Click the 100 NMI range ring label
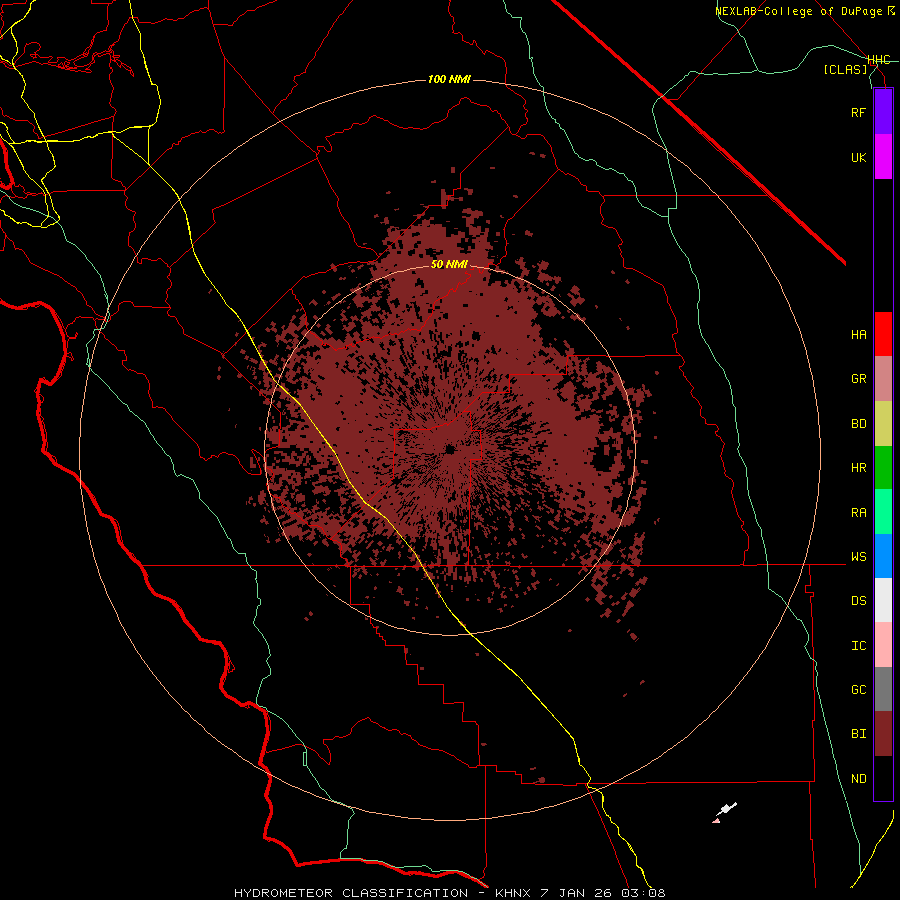Image resolution: width=900 pixels, height=900 pixels. (449, 79)
